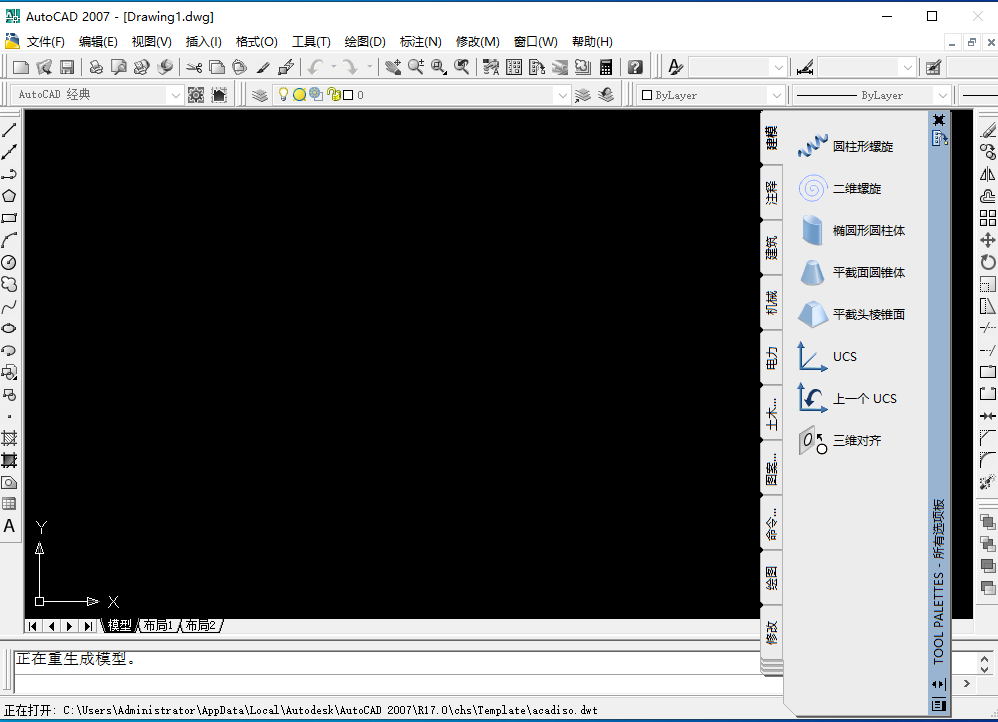The width and height of the screenshot is (998, 722).
Task: Select the Circle tool
Action: [10, 262]
